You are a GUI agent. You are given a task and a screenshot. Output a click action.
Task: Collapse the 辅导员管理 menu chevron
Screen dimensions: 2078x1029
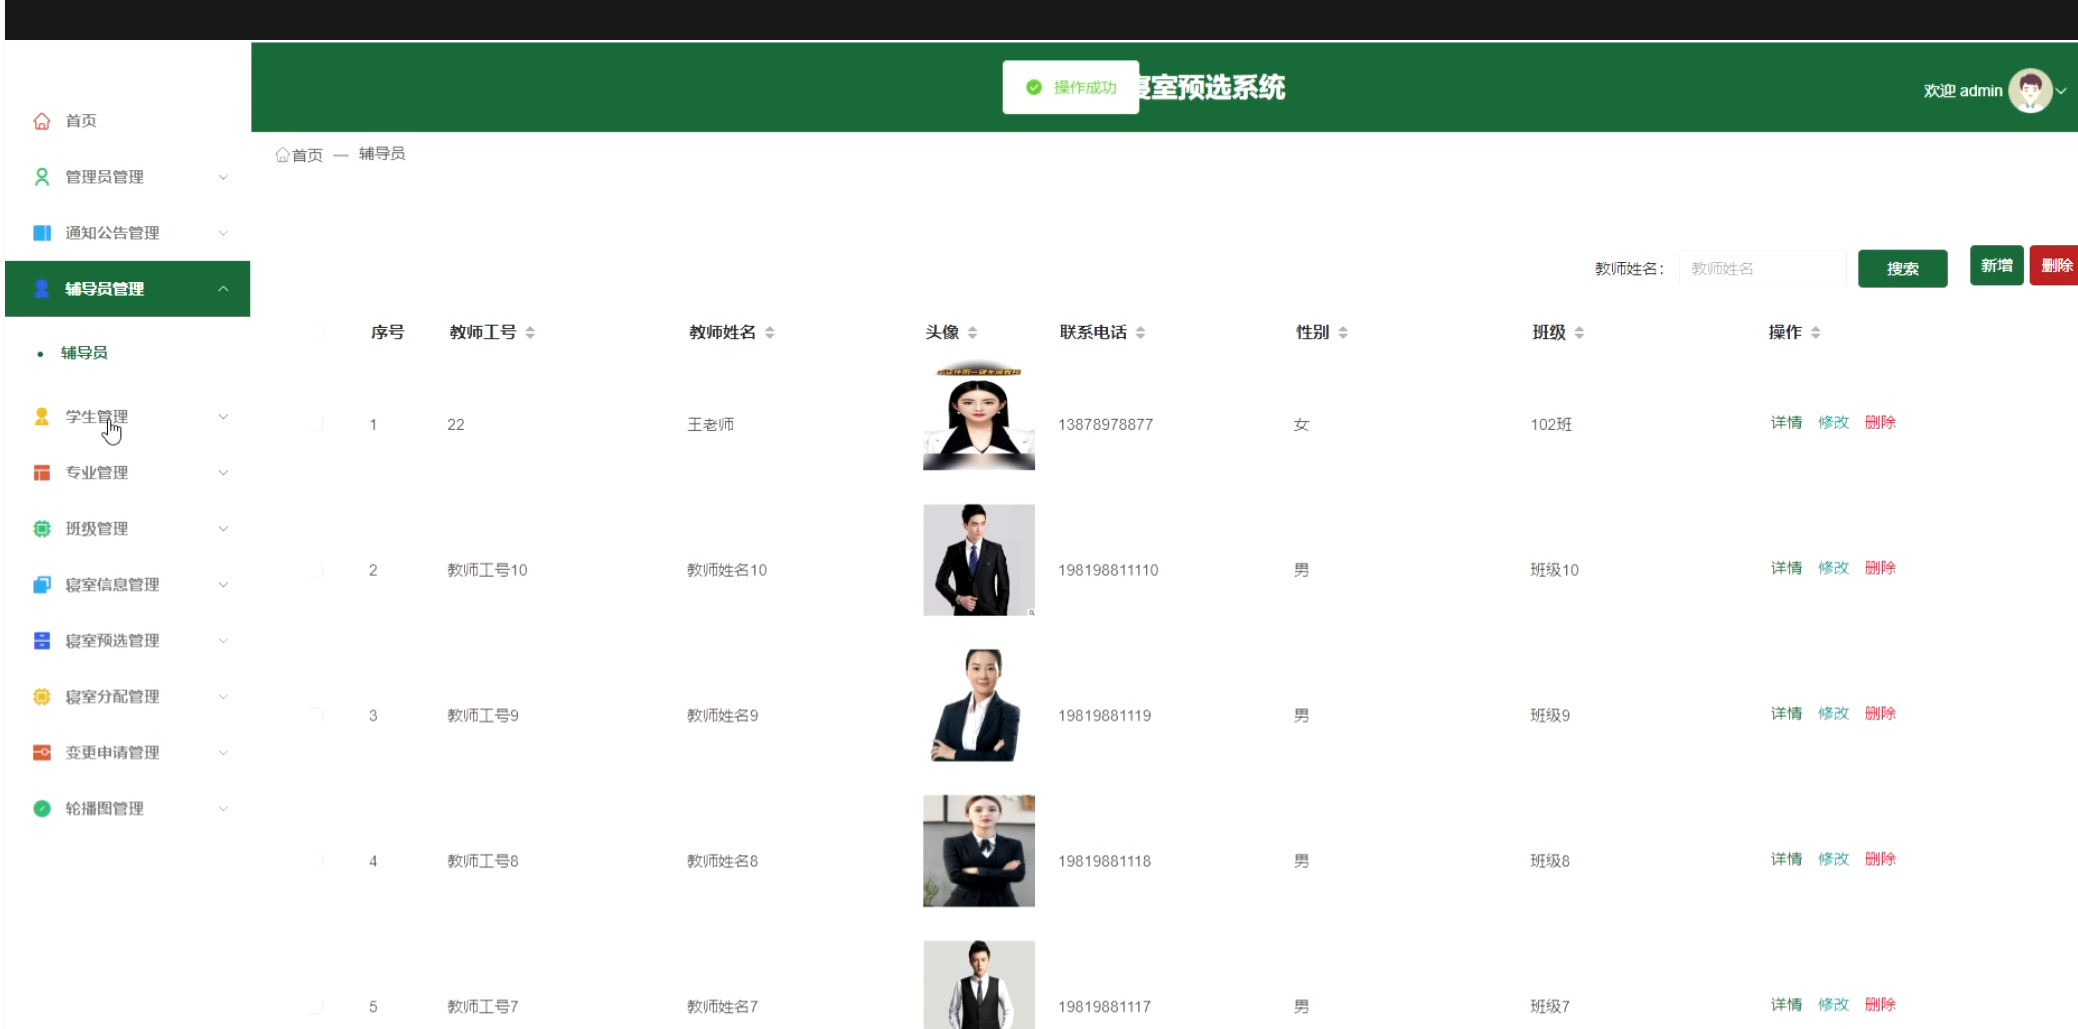click(x=223, y=289)
